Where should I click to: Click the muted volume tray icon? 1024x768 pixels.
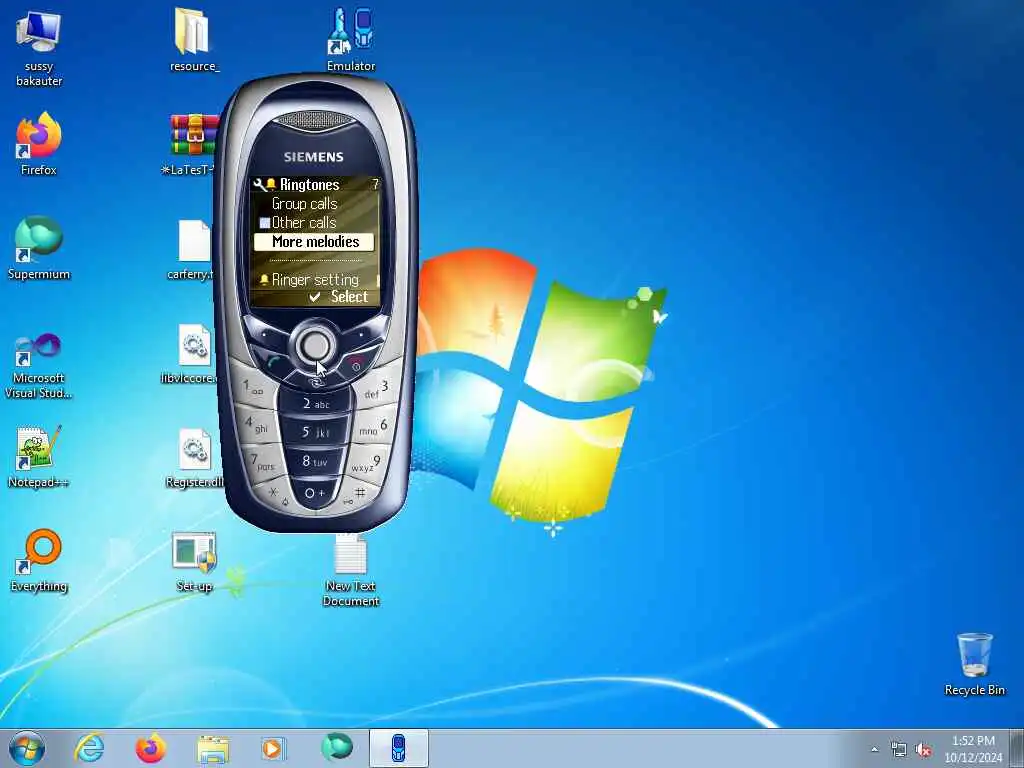pyautogui.click(x=923, y=750)
